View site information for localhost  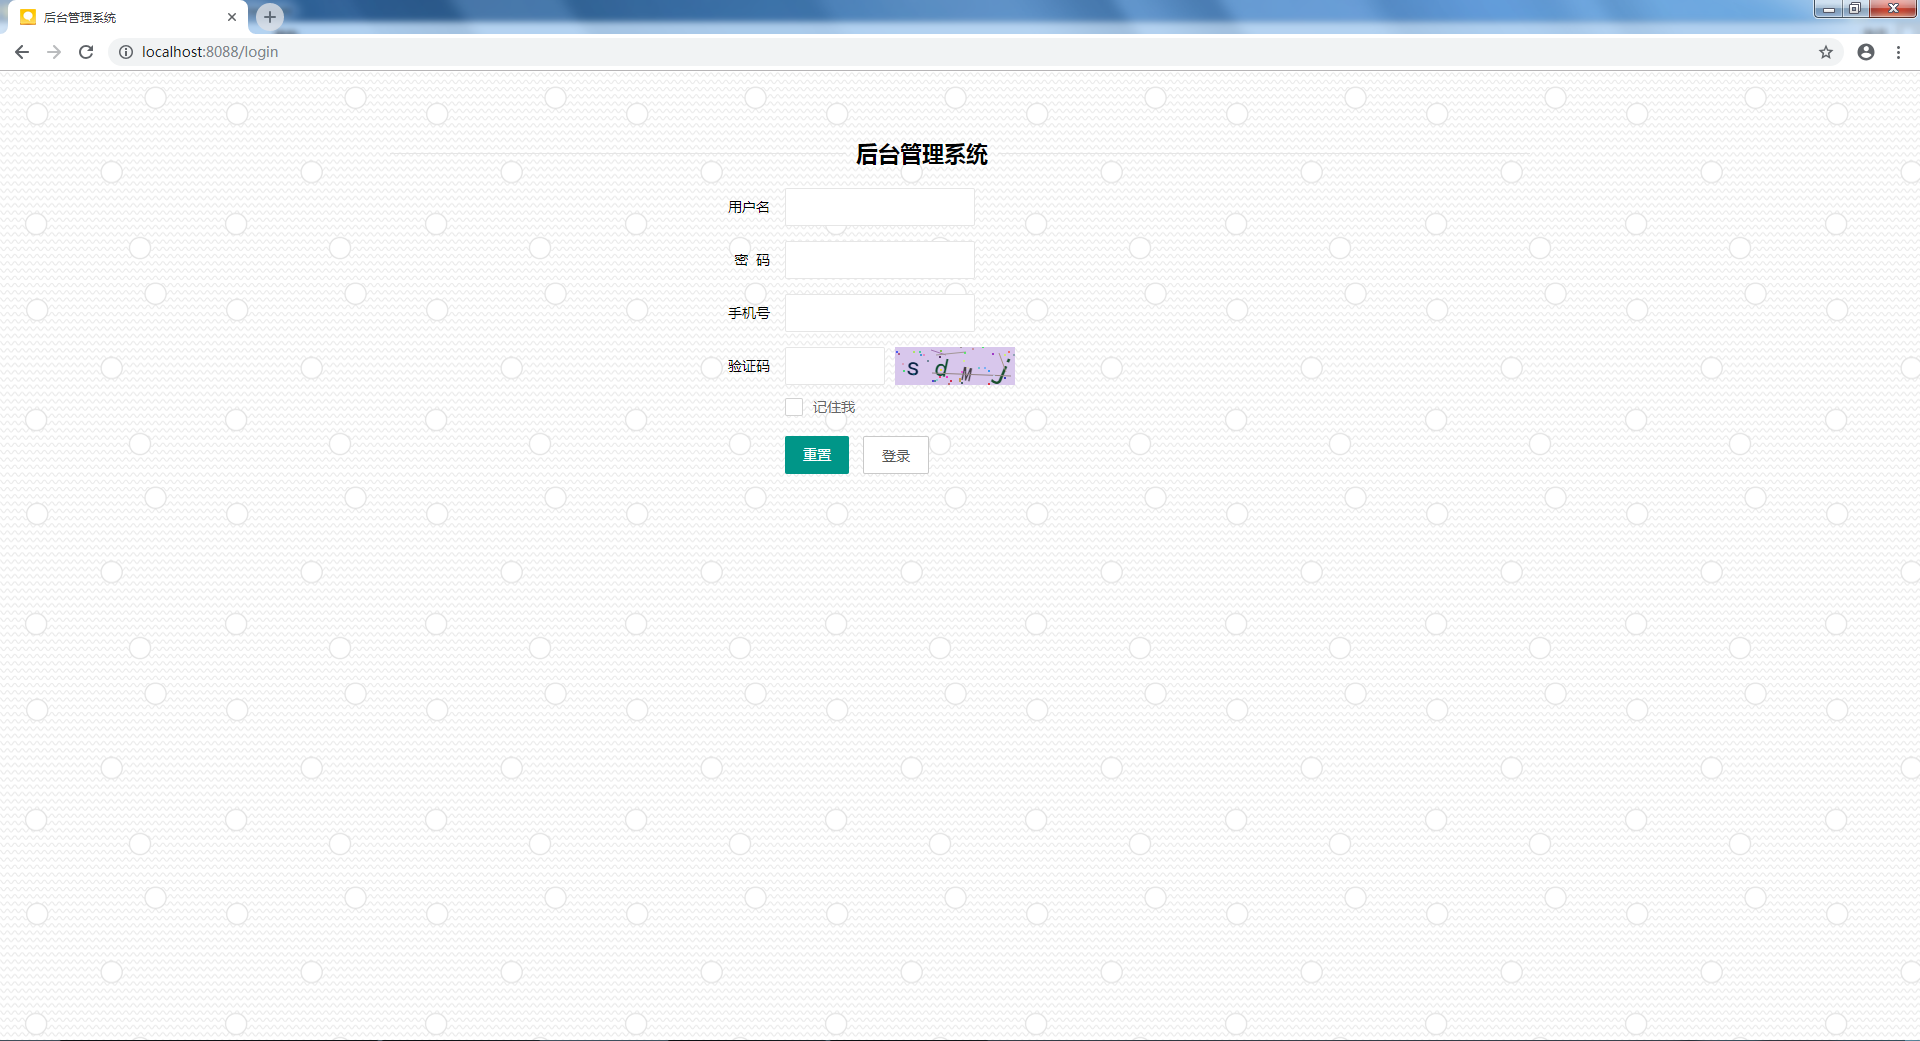click(x=126, y=52)
